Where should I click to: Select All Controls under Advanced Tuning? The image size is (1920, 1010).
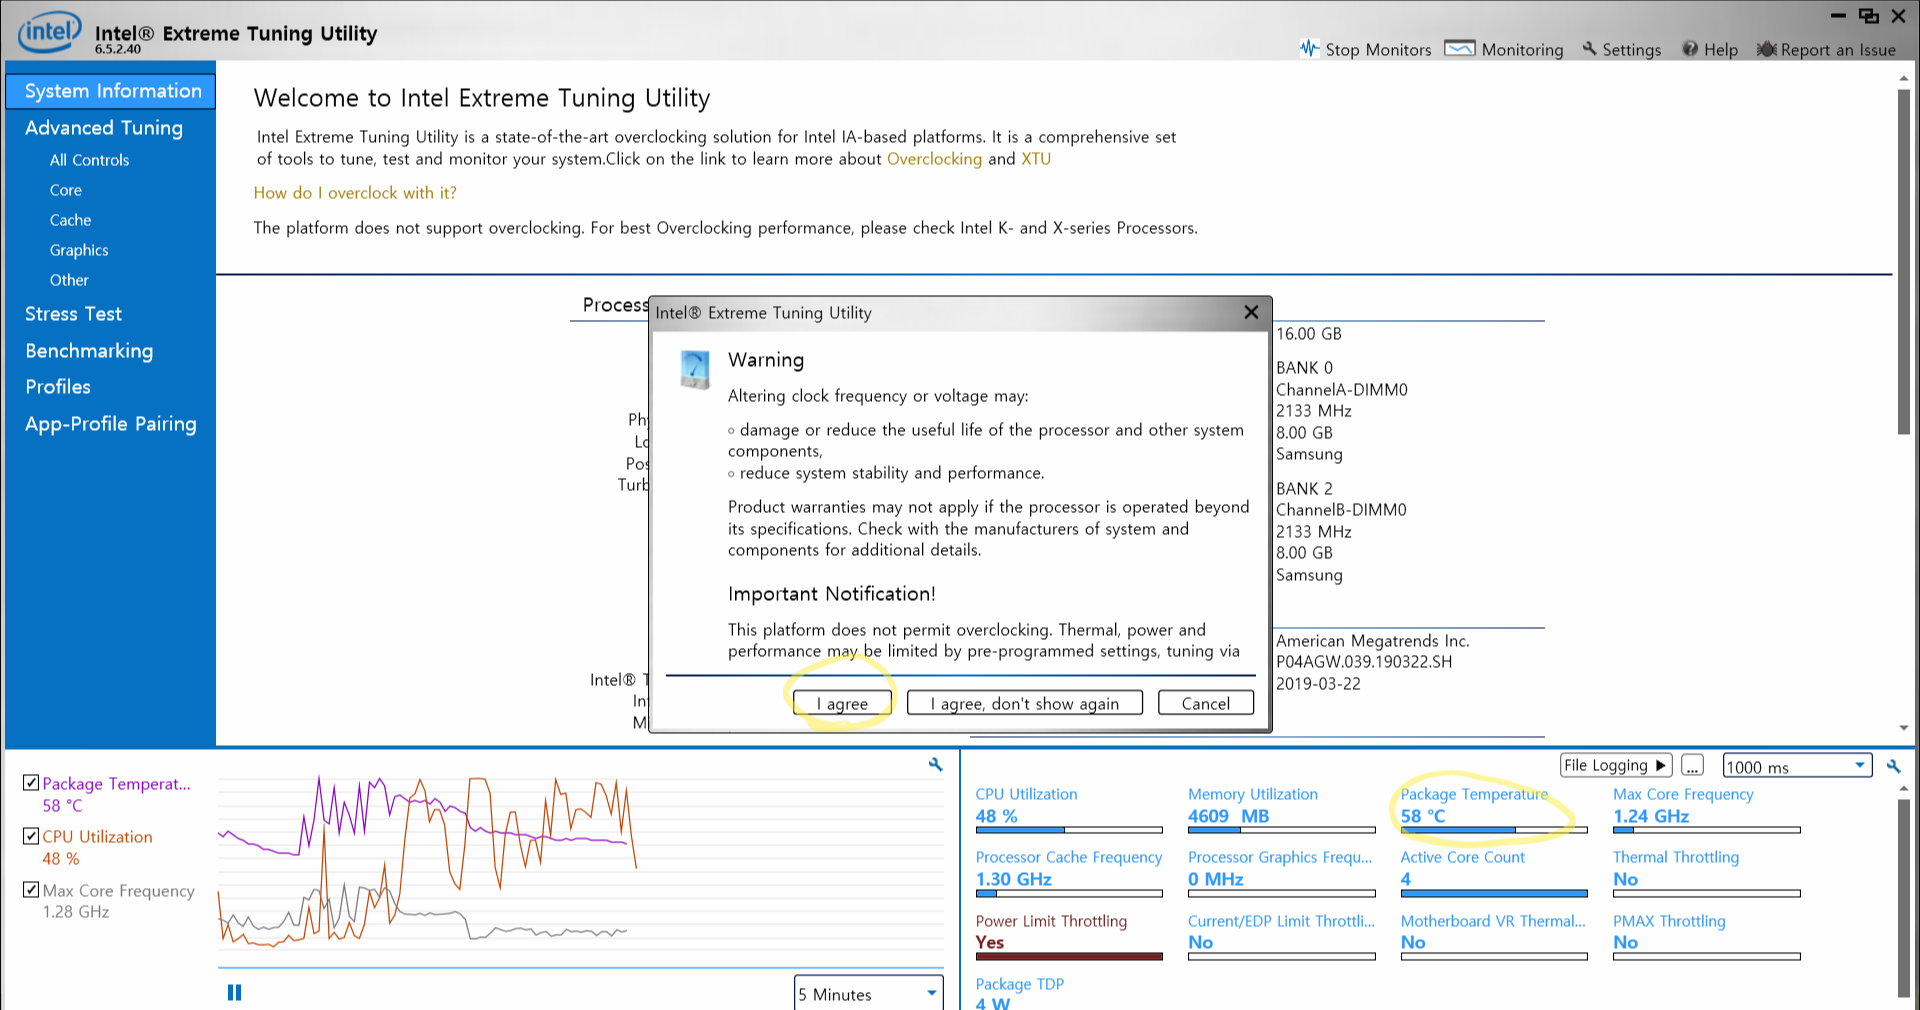(89, 160)
